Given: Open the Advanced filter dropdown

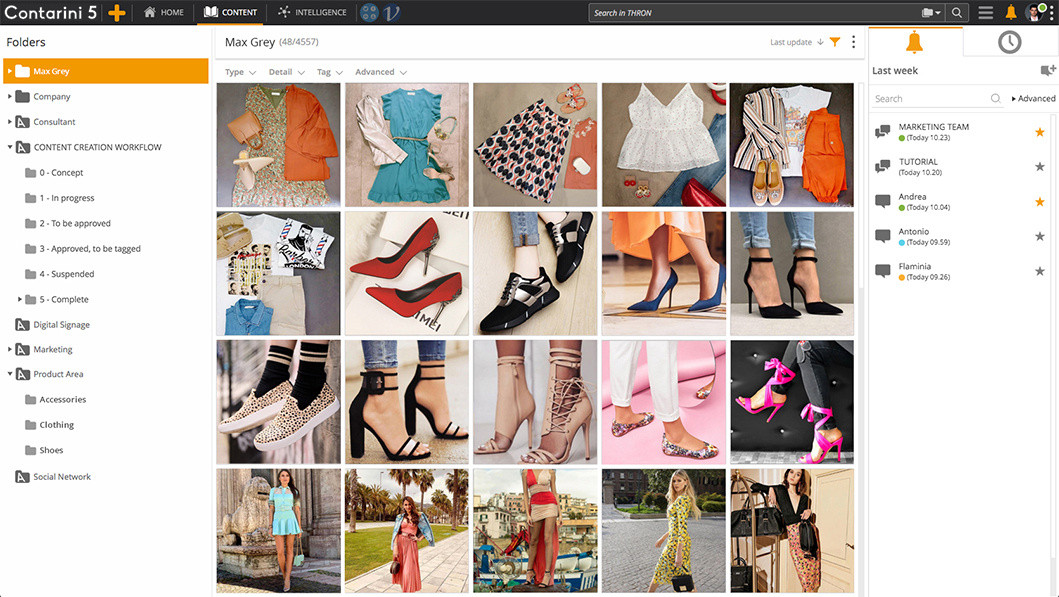Looking at the screenshot, I should point(381,72).
